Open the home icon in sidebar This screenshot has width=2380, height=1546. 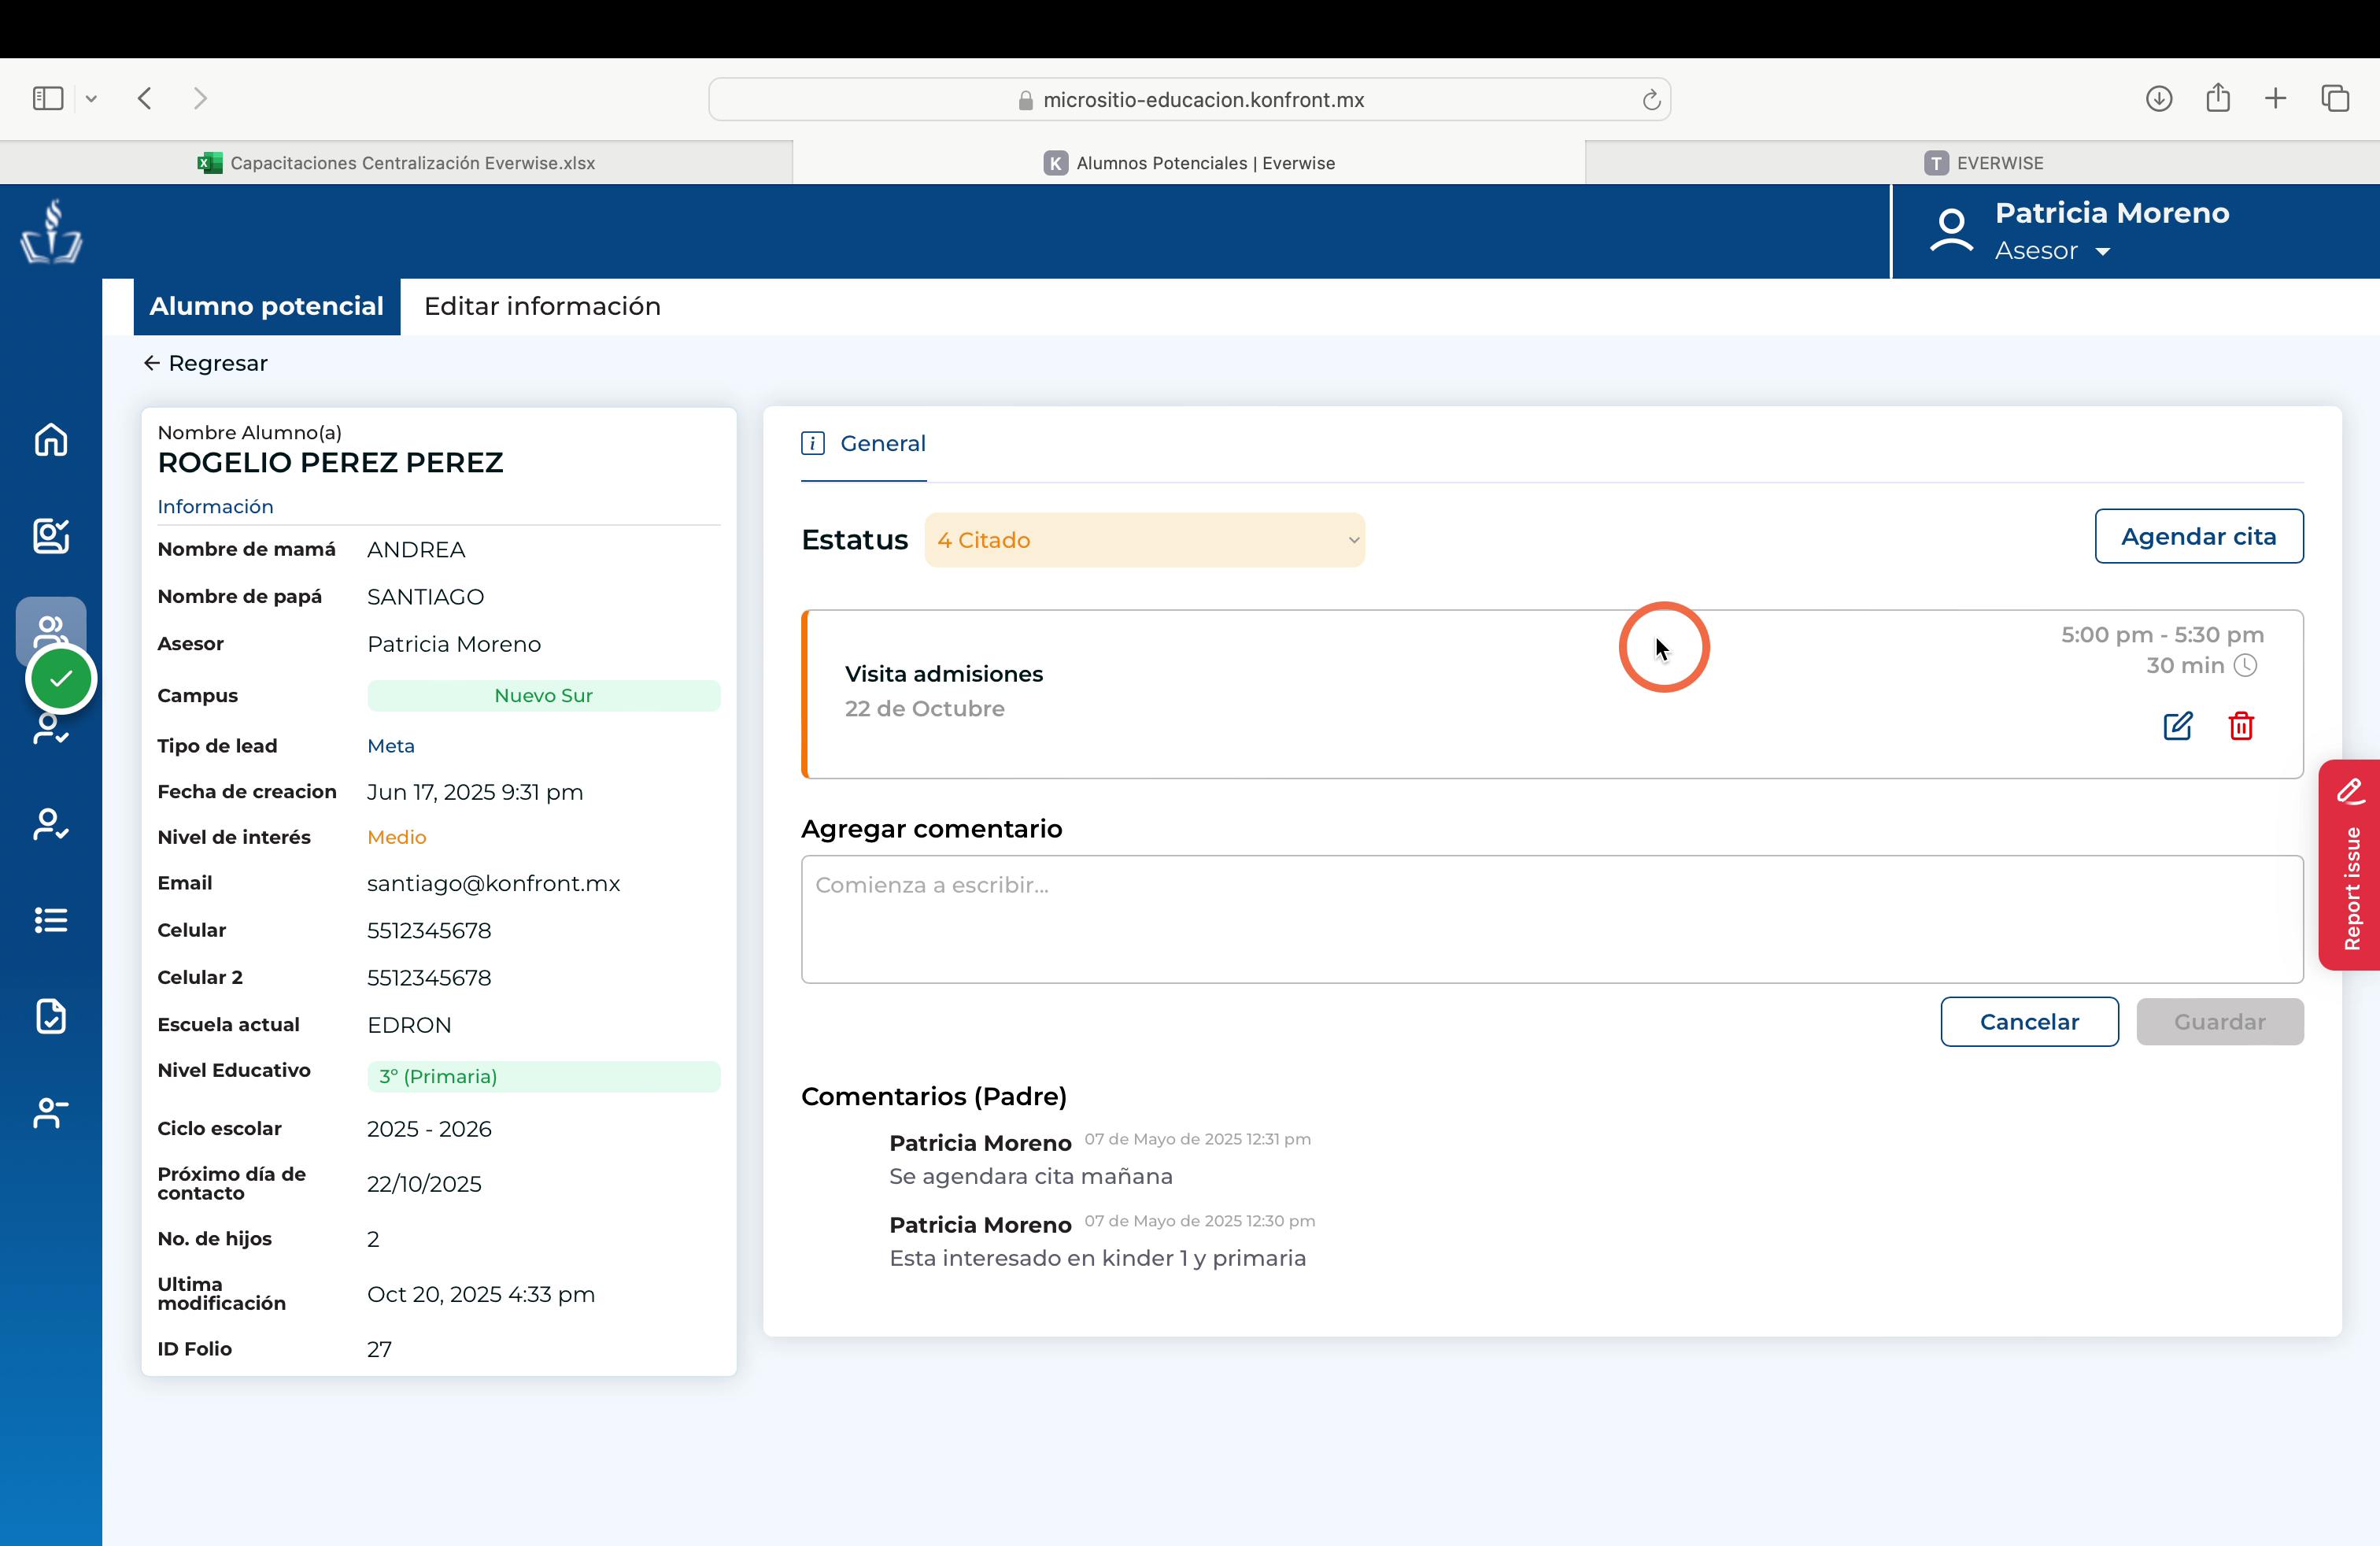pyautogui.click(x=51, y=440)
